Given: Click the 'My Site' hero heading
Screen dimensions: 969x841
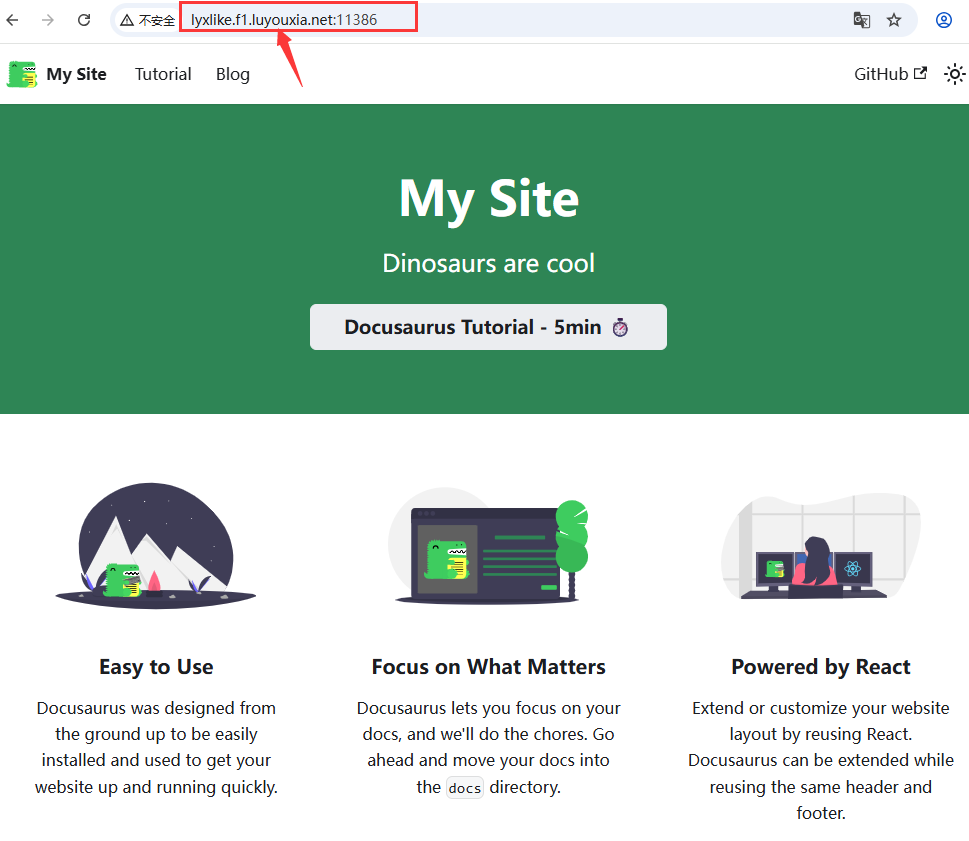Looking at the screenshot, I should (x=489, y=199).
